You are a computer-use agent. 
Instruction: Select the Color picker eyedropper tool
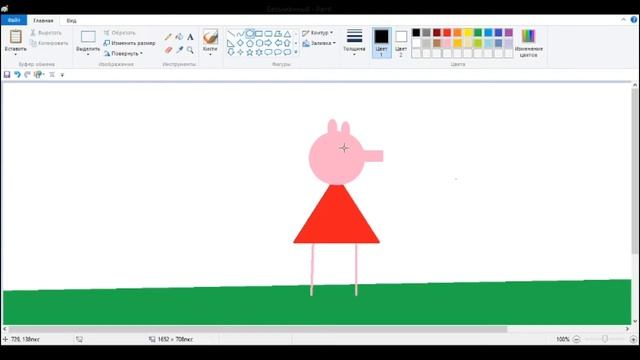[x=179, y=50]
